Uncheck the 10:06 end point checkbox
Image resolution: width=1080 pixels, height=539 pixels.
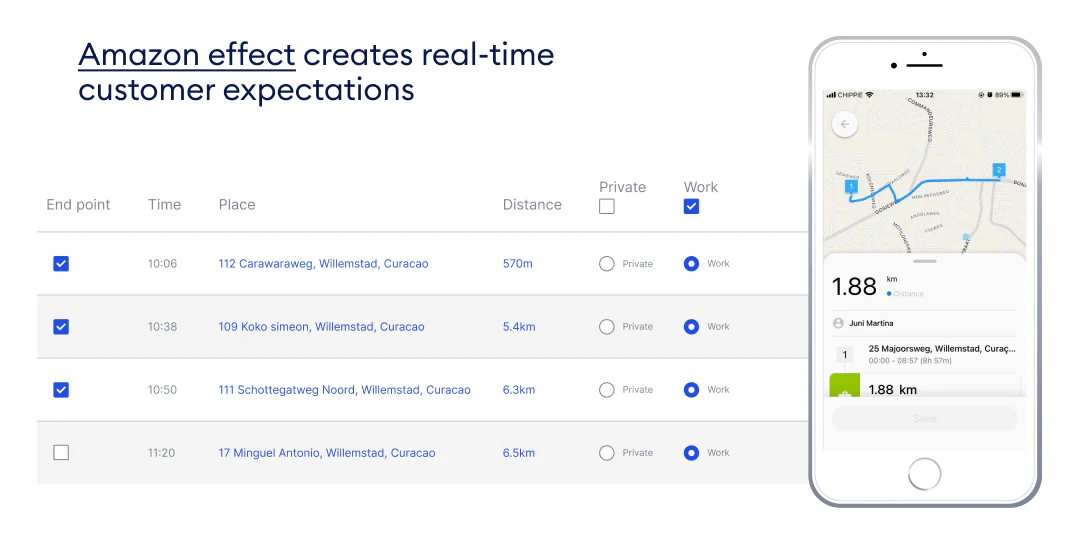click(x=61, y=264)
